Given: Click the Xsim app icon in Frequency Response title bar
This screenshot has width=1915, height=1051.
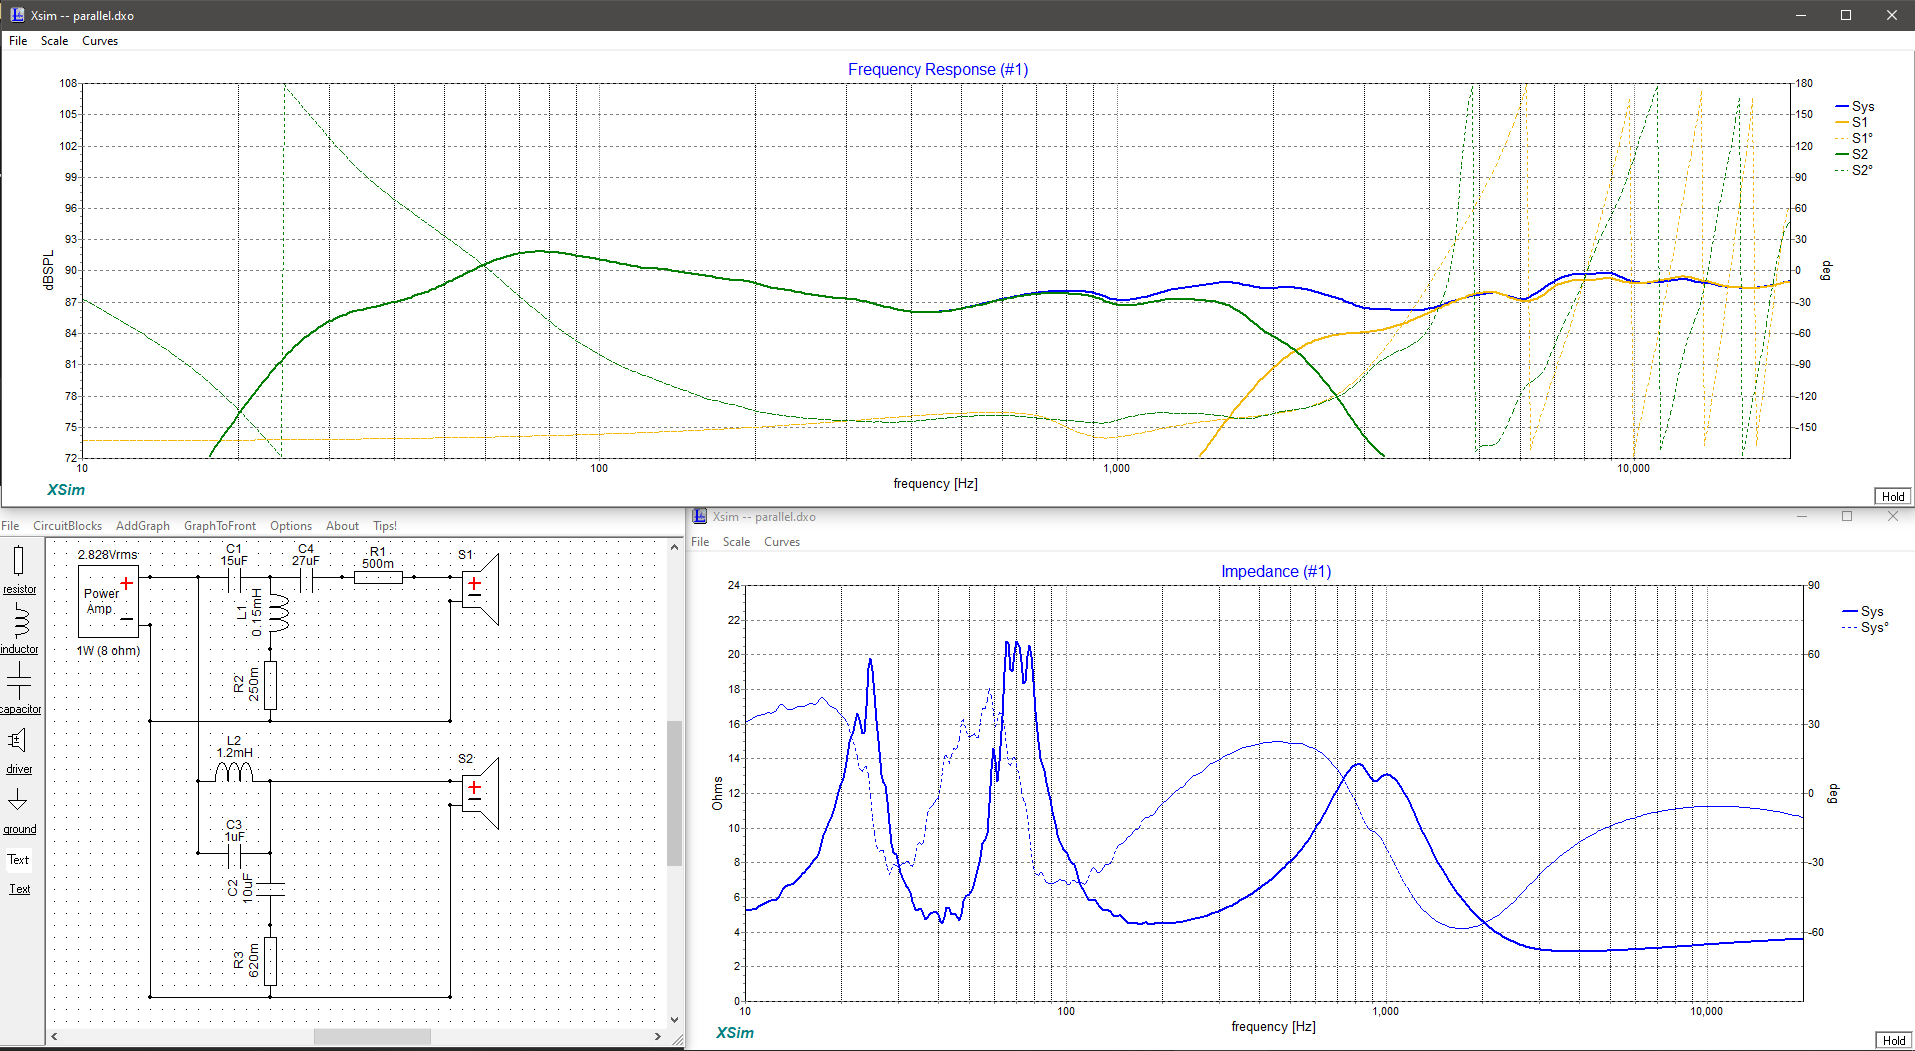Looking at the screenshot, I should click(16, 15).
